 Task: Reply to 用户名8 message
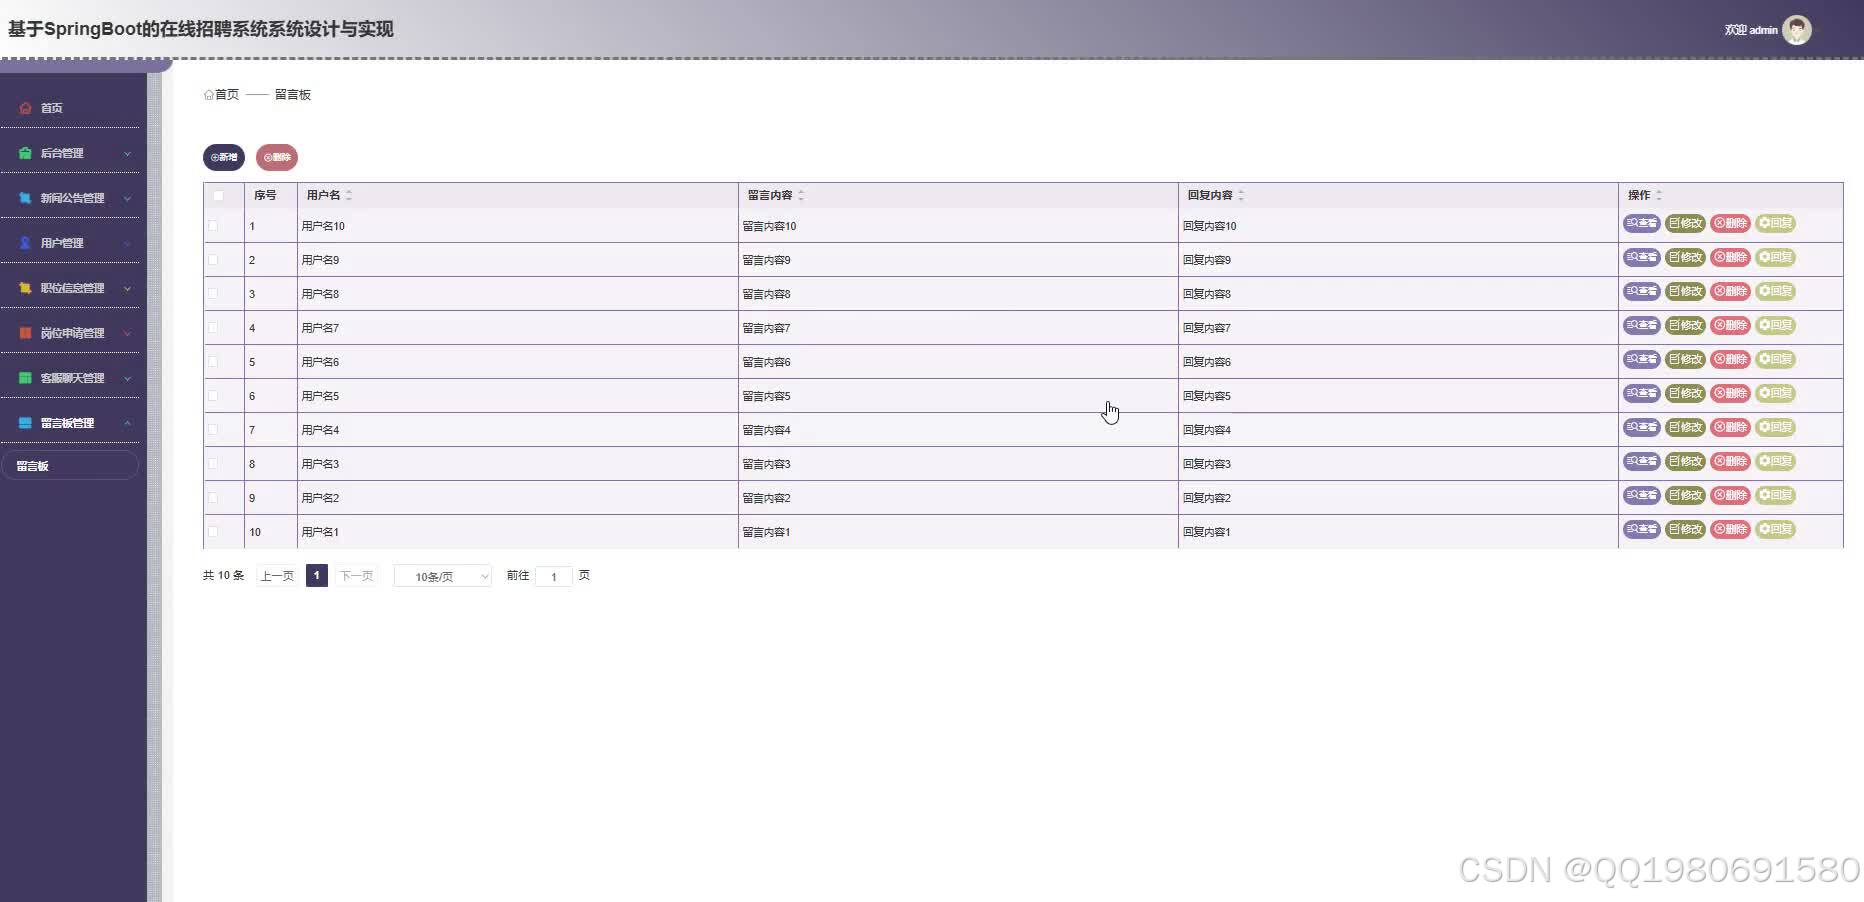(1775, 291)
